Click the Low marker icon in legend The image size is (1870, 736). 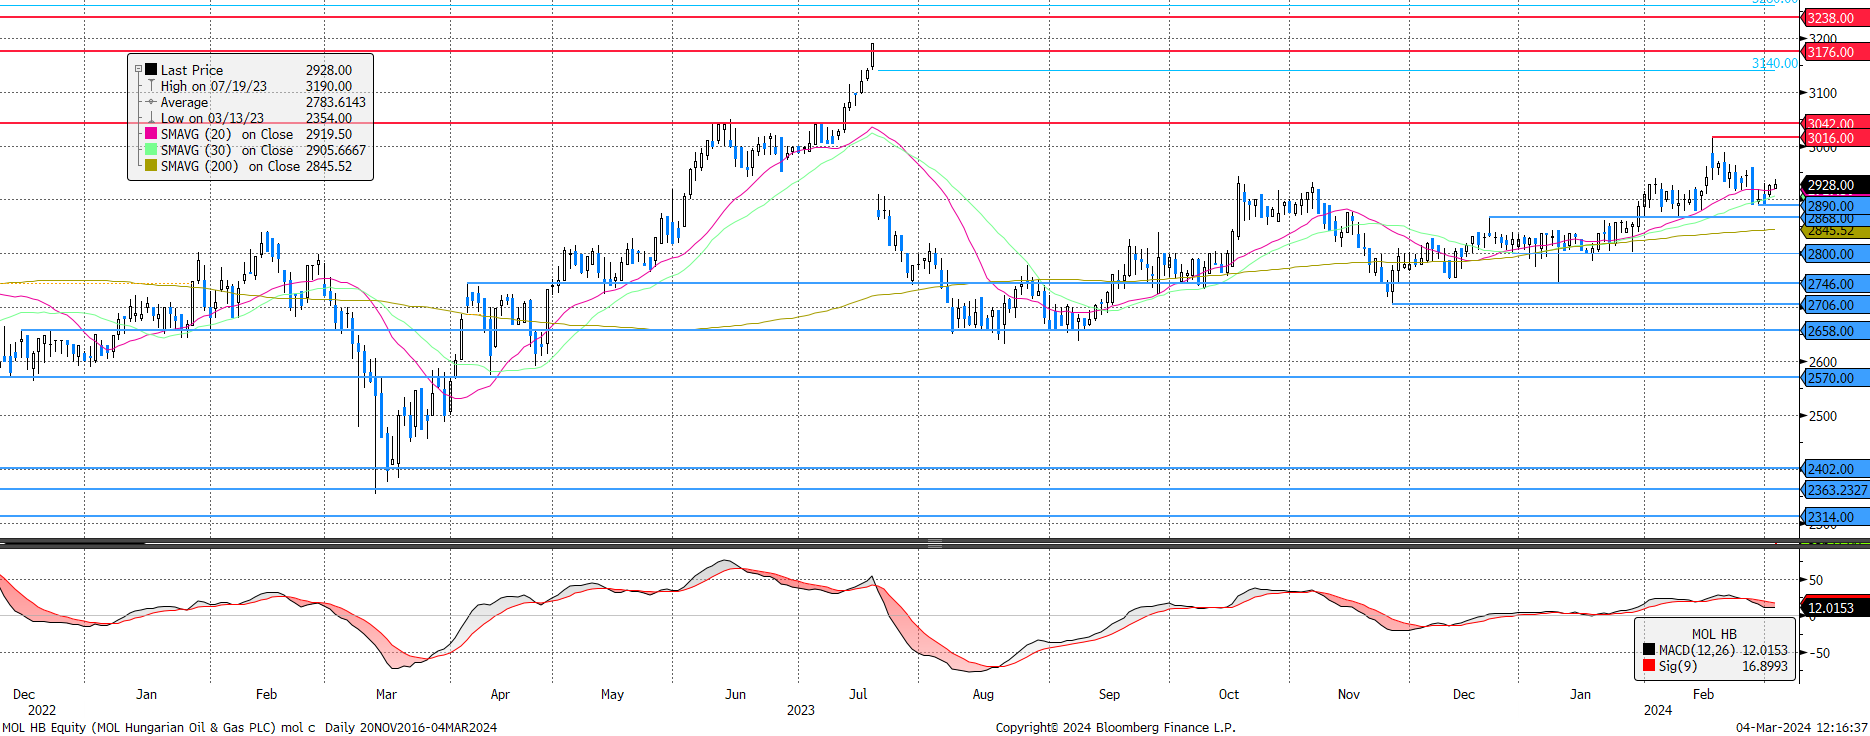coord(151,118)
